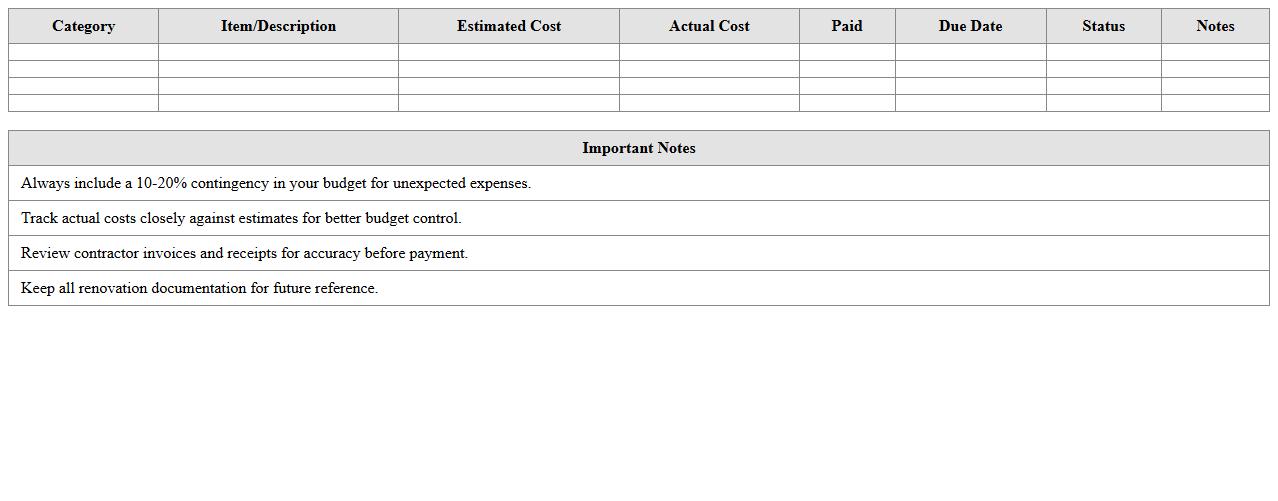Click the contingency budget note text
1278x501 pixels.
(276, 184)
